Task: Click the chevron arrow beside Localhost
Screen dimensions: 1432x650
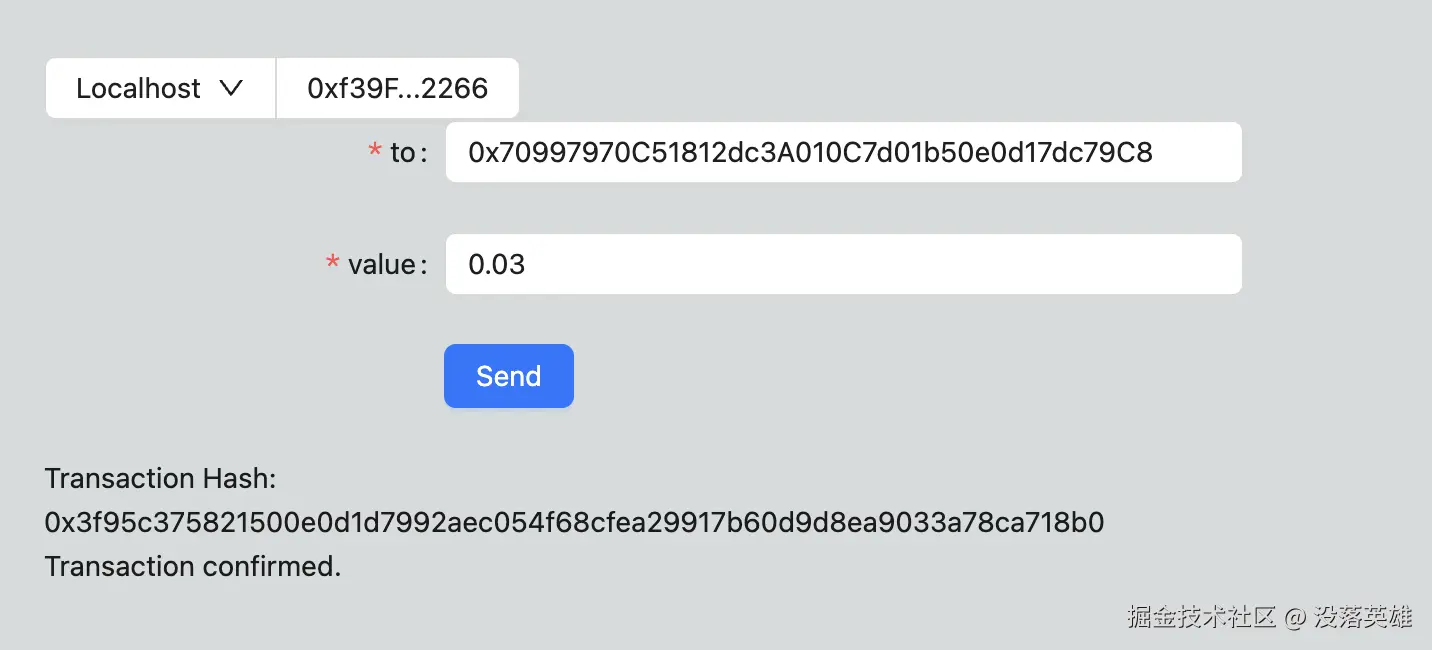Action: 231,88
